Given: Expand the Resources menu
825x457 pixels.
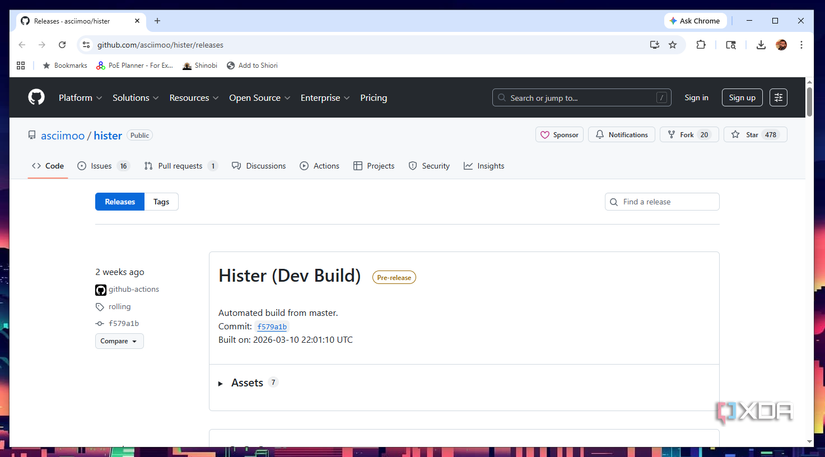Looking at the screenshot, I should pyautogui.click(x=194, y=98).
